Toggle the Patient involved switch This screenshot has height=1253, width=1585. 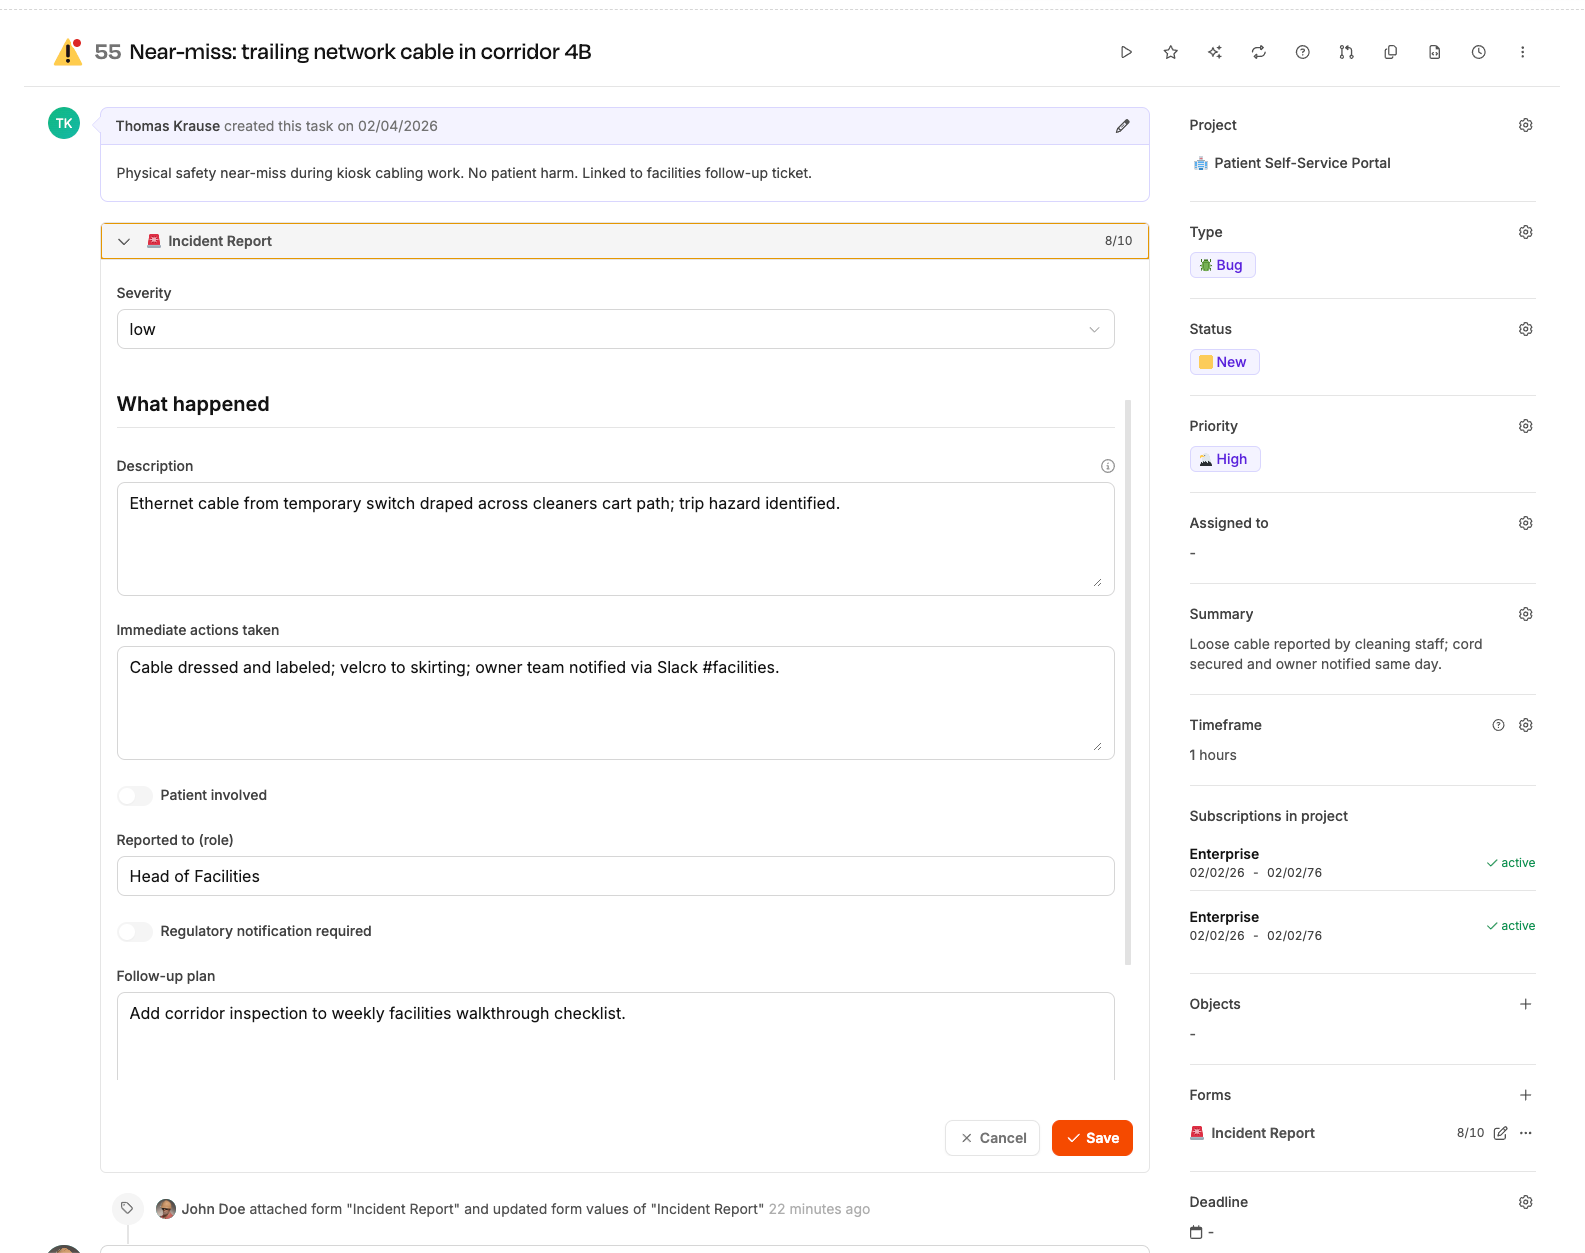coord(135,795)
